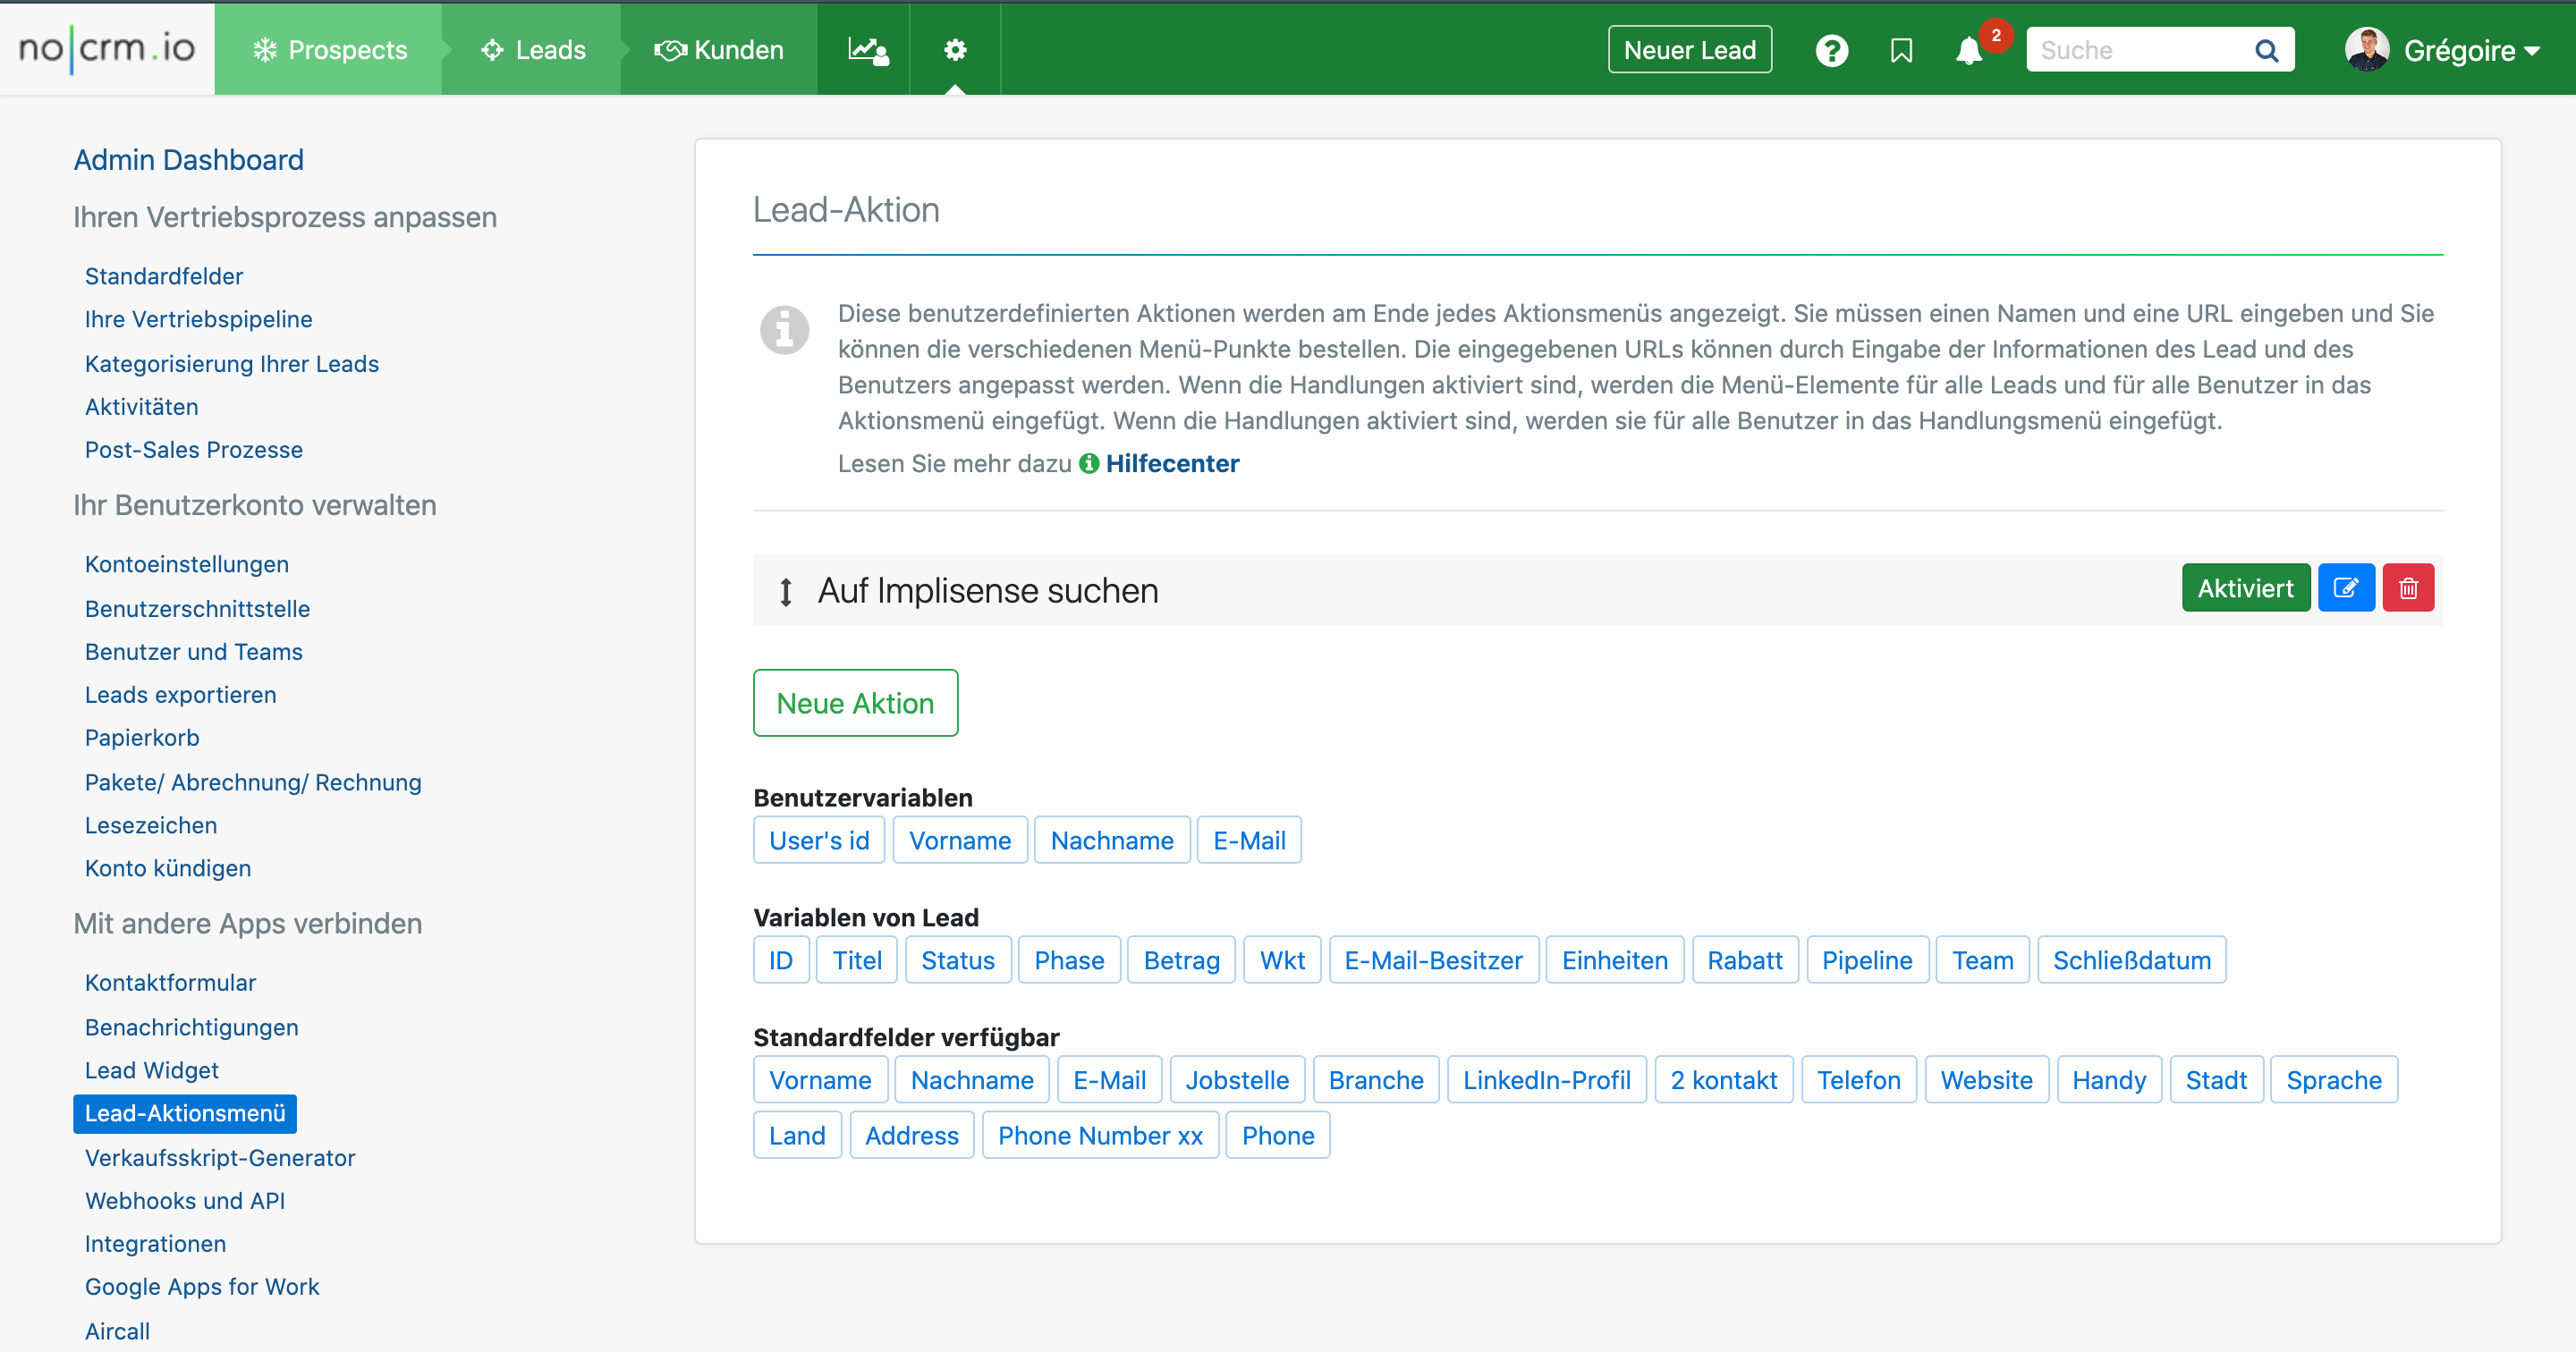The height and width of the screenshot is (1352, 2576).
Task: Open the Hilfecenter link
Action: click(x=1172, y=464)
